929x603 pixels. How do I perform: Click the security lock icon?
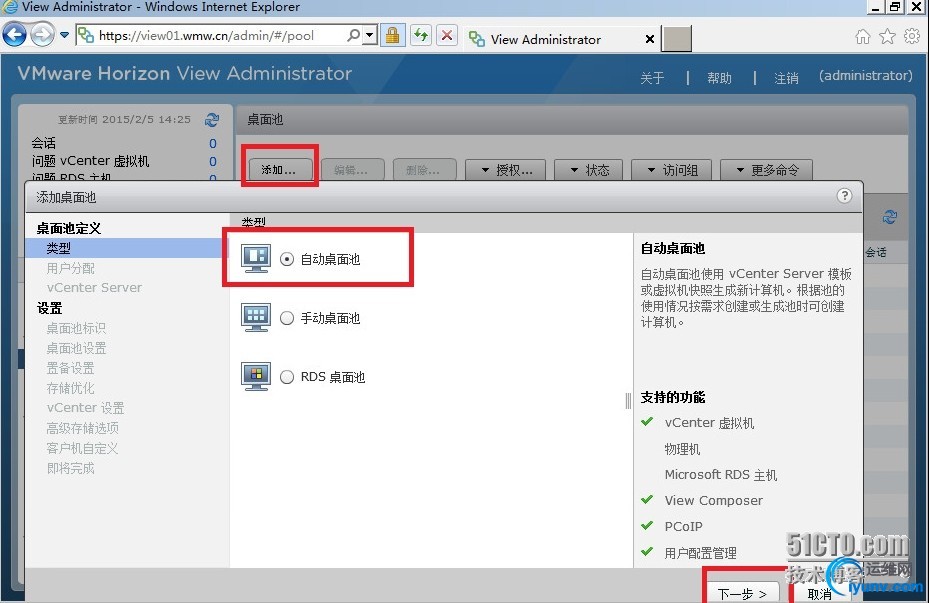point(392,36)
